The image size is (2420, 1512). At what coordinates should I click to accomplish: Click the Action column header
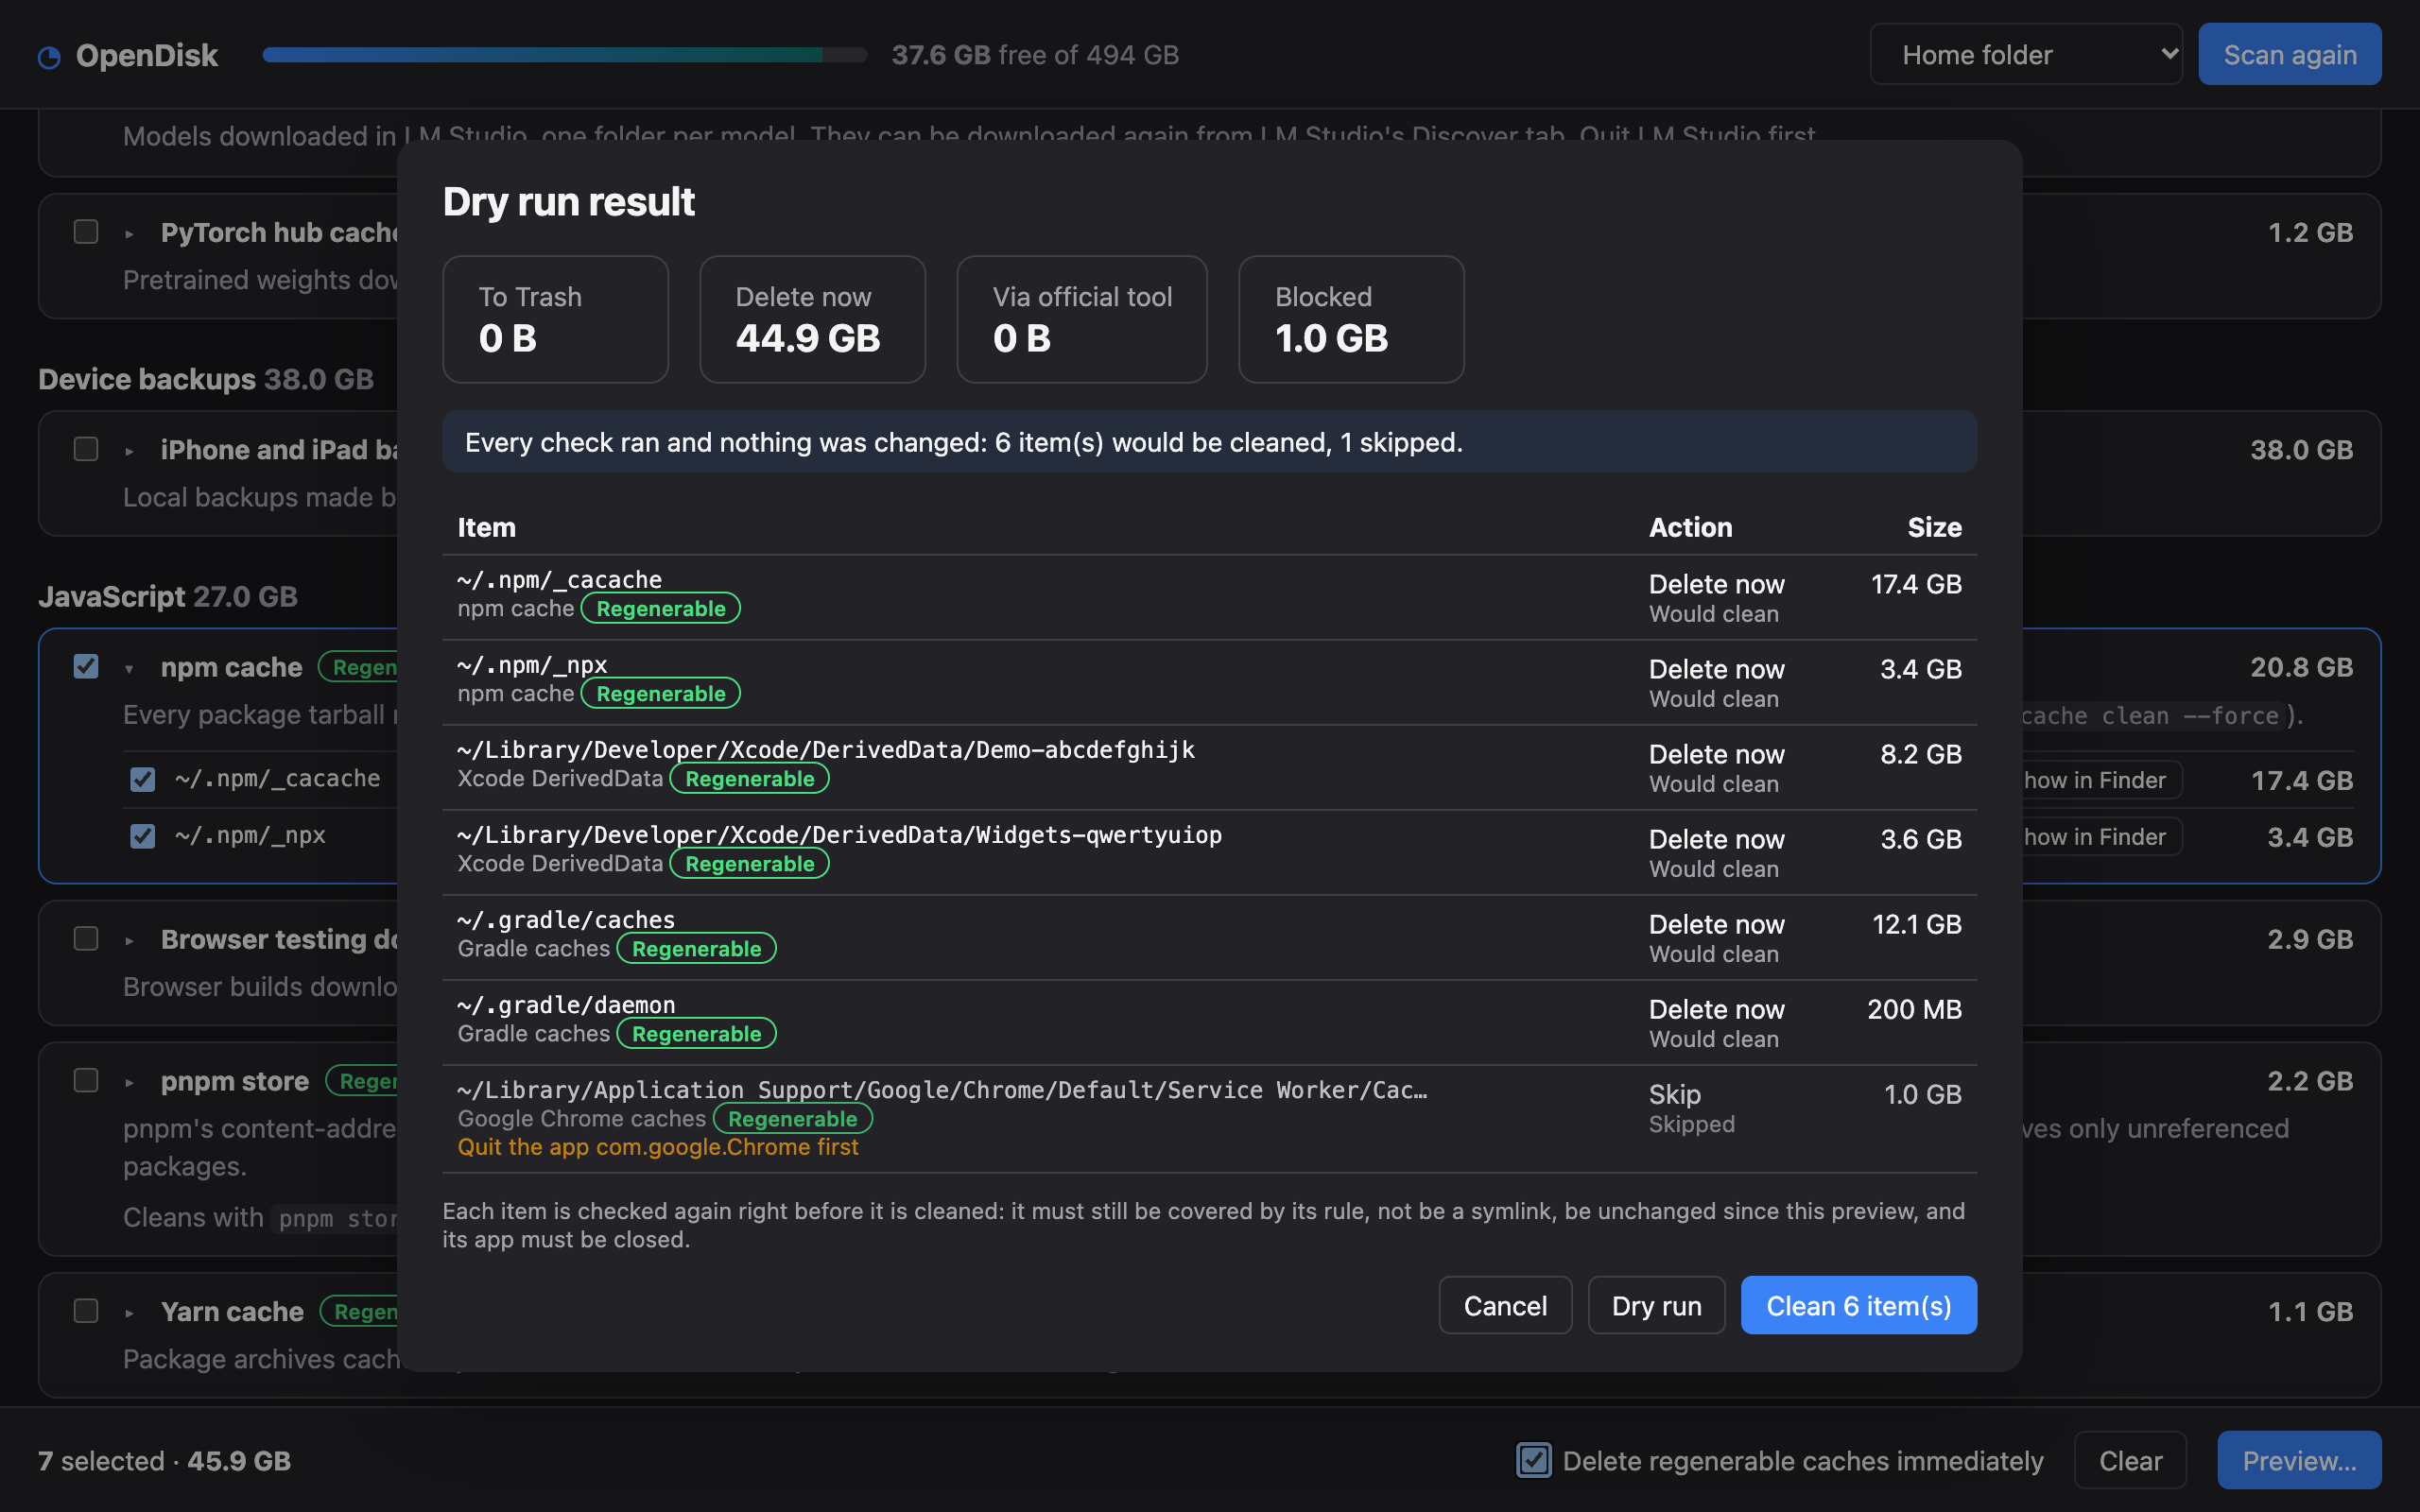[1690, 527]
